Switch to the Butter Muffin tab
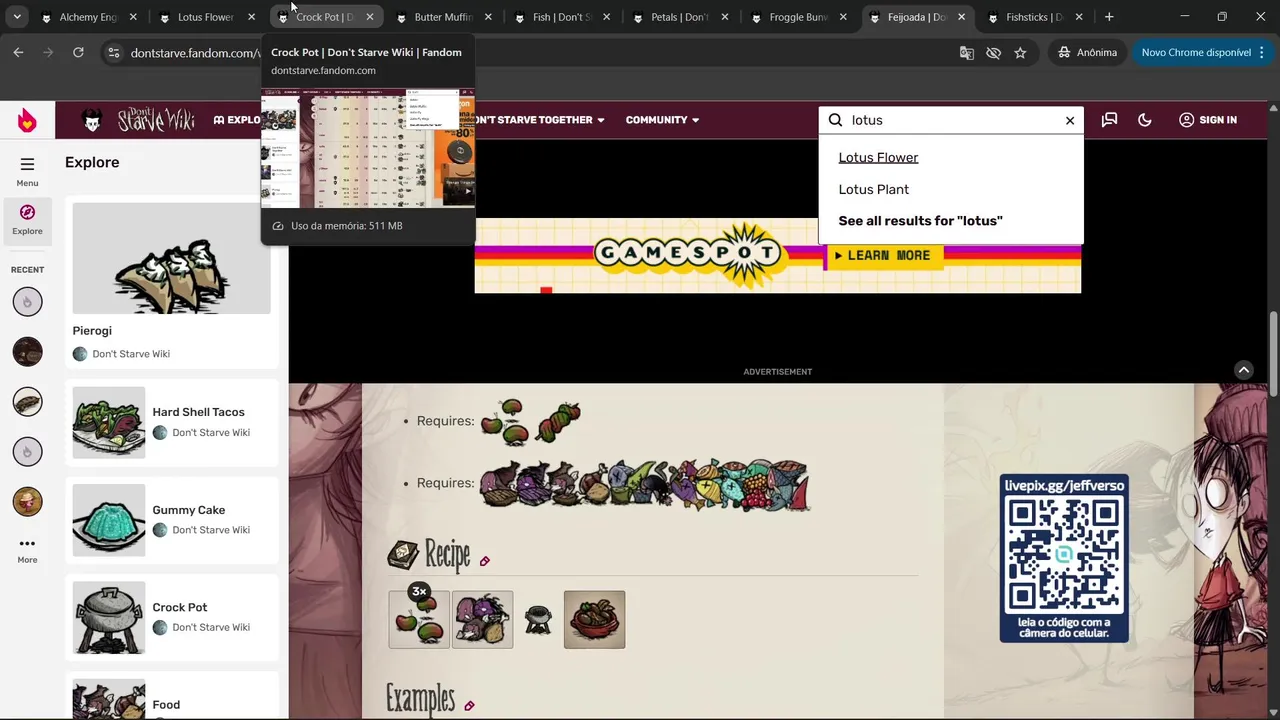1280x720 pixels. [x=443, y=17]
